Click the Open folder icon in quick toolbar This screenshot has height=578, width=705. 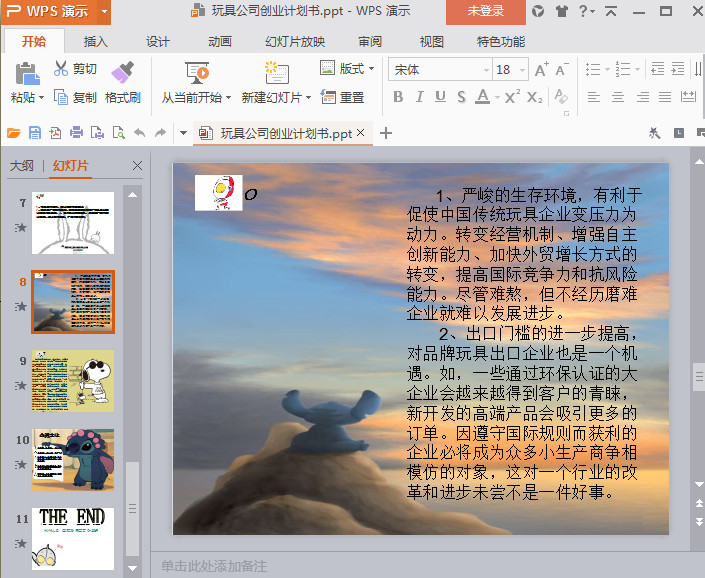[13, 133]
